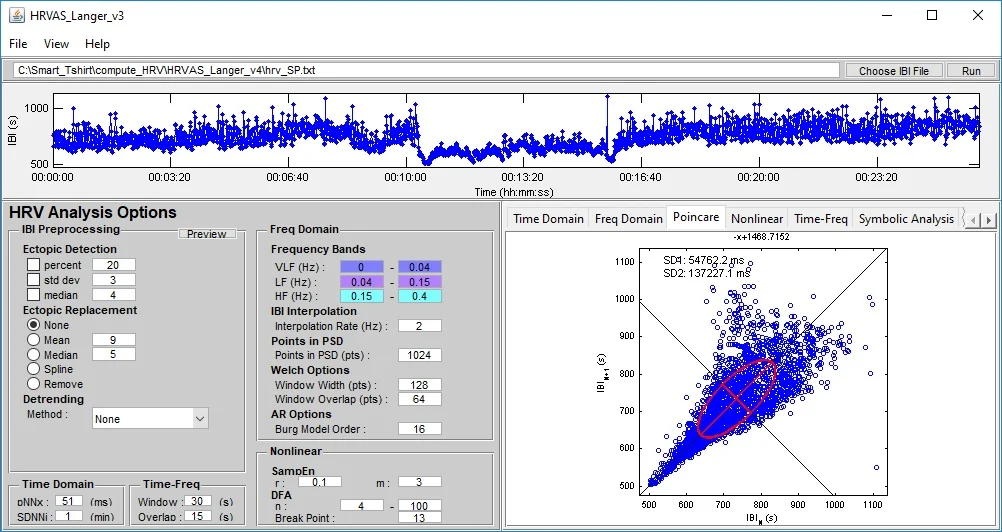Click the HF lower bound 0.15 field
This screenshot has height=532, width=1002.
pyautogui.click(x=361, y=296)
